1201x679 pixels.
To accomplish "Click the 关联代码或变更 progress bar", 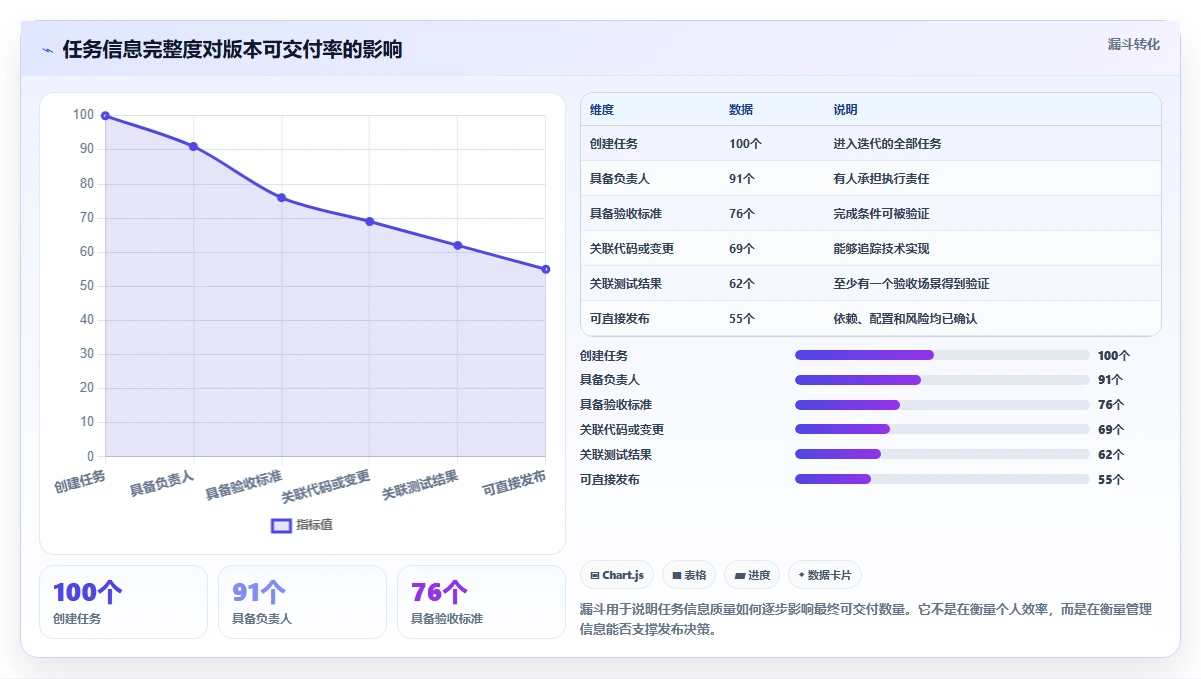I will [x=942, y=429].
